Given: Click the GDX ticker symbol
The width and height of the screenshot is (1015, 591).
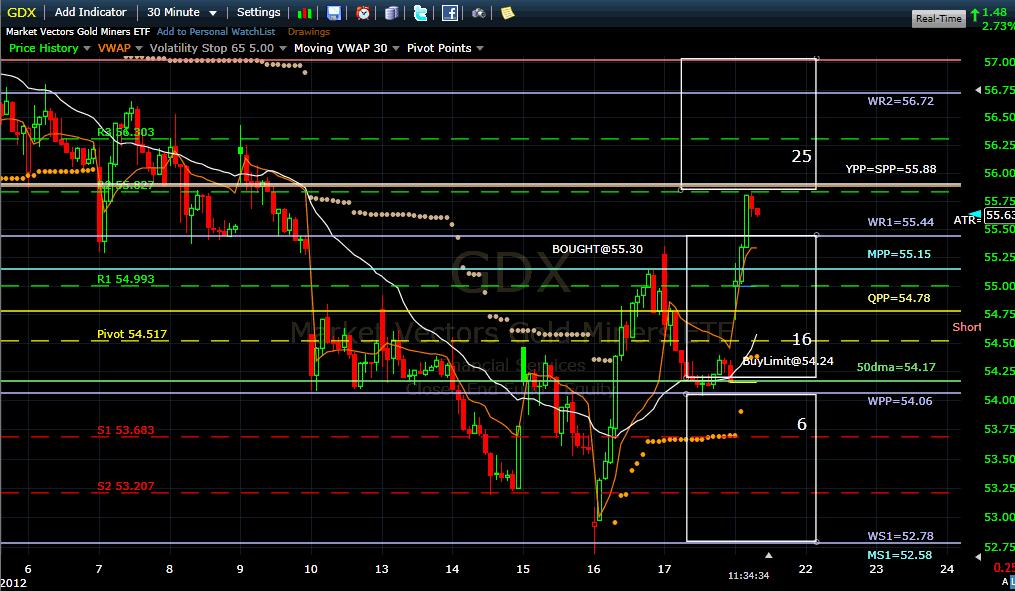Looking at the screenshot, I should 21,12.
